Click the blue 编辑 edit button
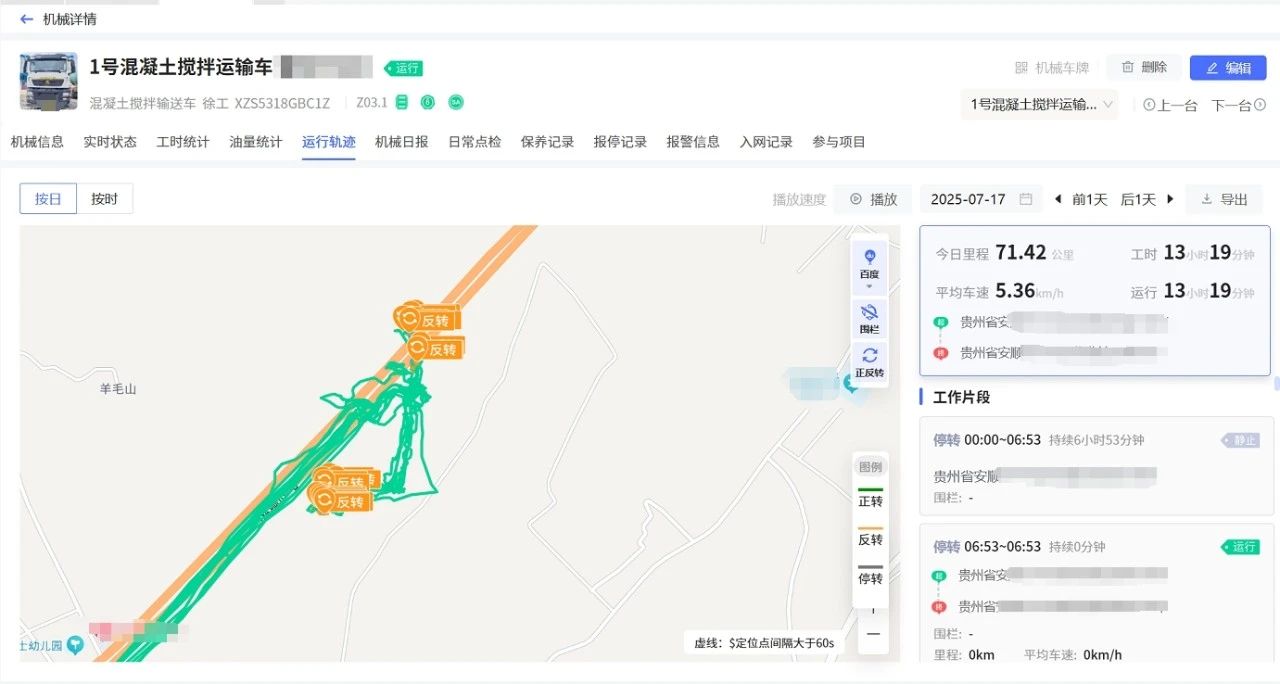The width and height of the screenshot is (1280, 684). [1228, 68]
